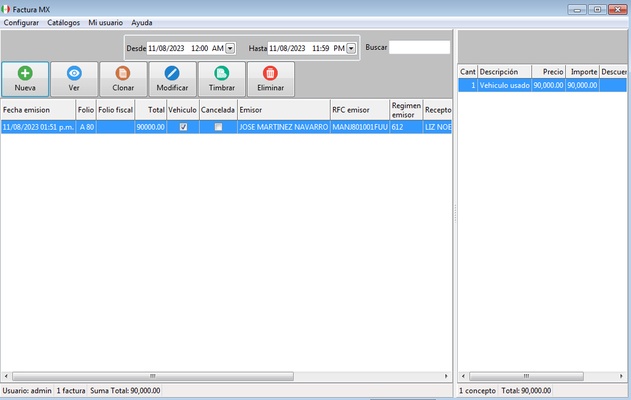Select emisor cell 'JOSE MARTINEZ NAVARRO'

(283, 127)
